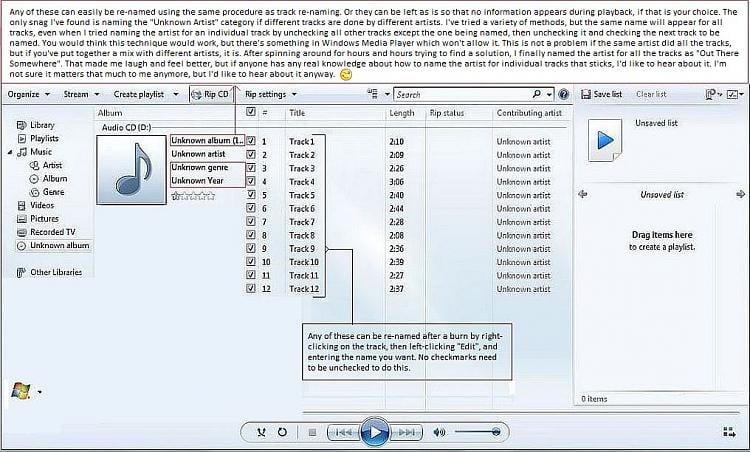Uncheck the Track 2 checkbox
The image size is (750, 452).
point(251,154)
